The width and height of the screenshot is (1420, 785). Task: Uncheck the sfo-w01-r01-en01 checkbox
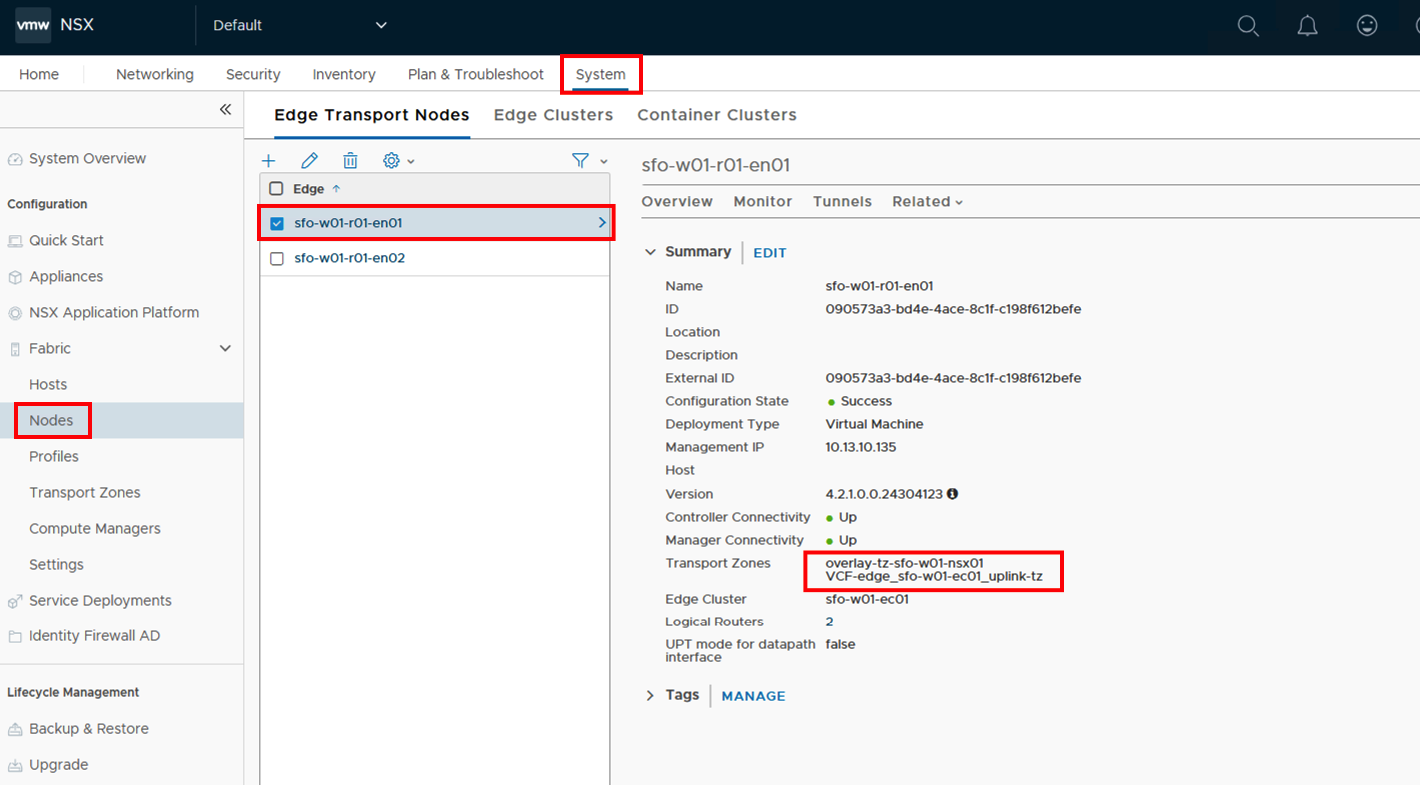[277, 223]
